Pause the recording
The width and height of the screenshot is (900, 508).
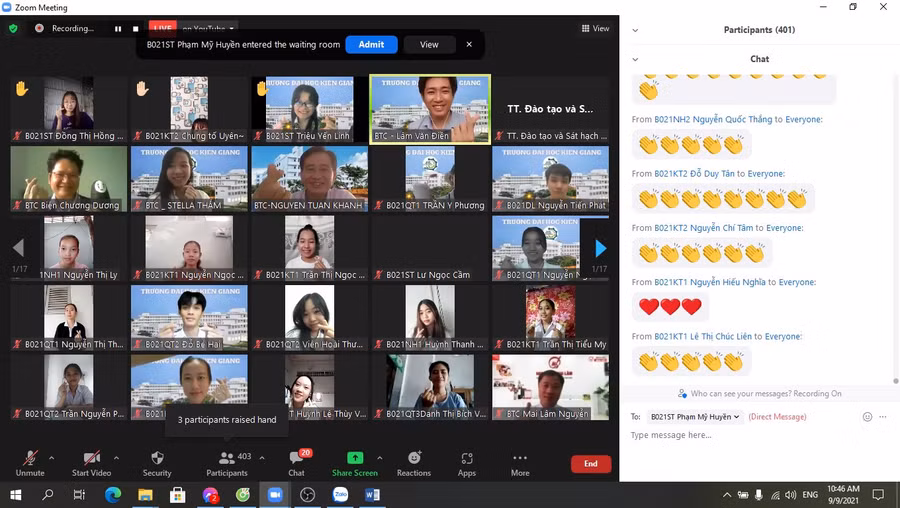(118, 29)
